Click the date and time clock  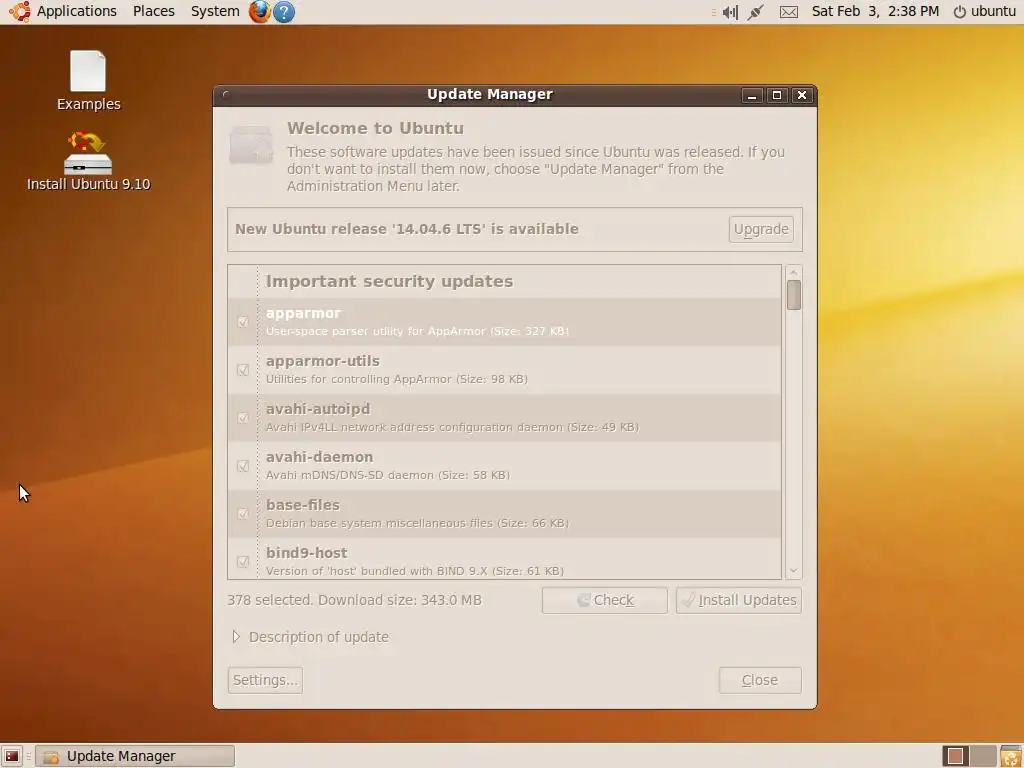point(875,12)
